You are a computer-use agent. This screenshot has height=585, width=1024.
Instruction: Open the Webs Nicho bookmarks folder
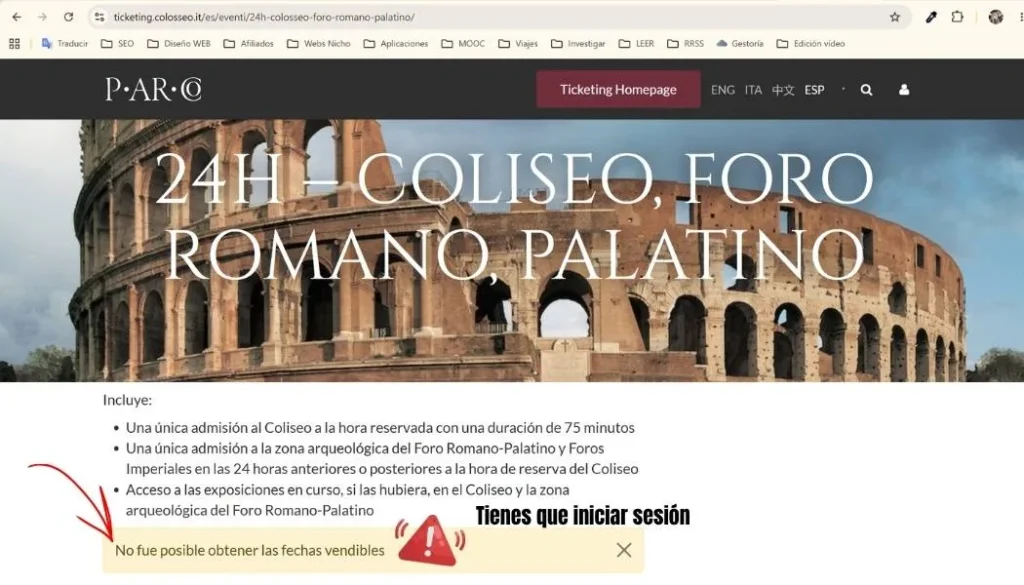pyautogui.click(x=319, y=44)
